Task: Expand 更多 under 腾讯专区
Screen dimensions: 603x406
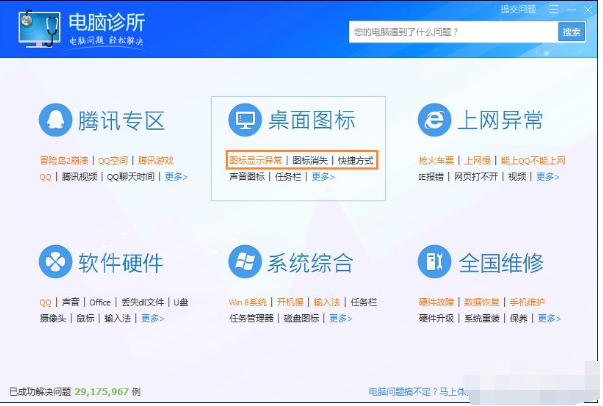Action: pyautogui.click(x=176, y=177)
